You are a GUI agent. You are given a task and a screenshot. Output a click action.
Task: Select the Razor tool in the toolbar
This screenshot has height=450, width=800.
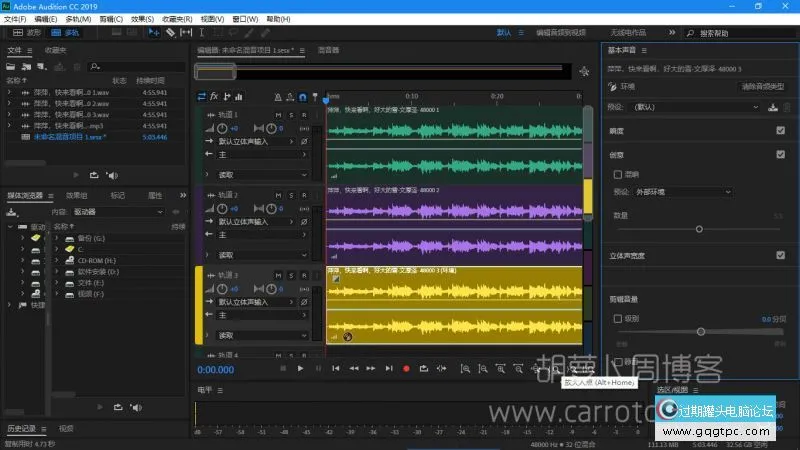pos(170,32)
